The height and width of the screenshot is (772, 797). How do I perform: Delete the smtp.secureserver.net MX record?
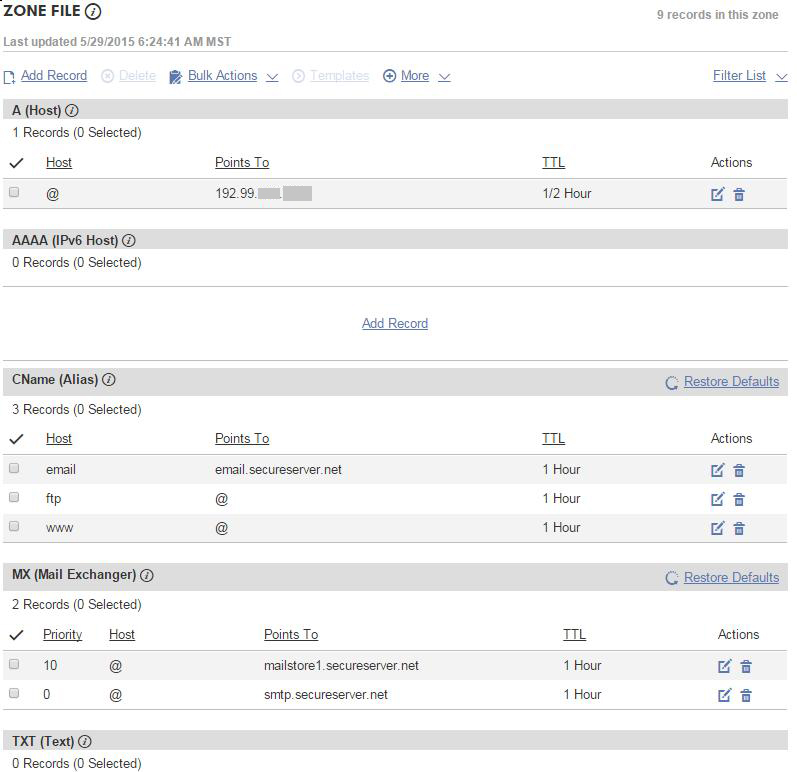point(746,695)
